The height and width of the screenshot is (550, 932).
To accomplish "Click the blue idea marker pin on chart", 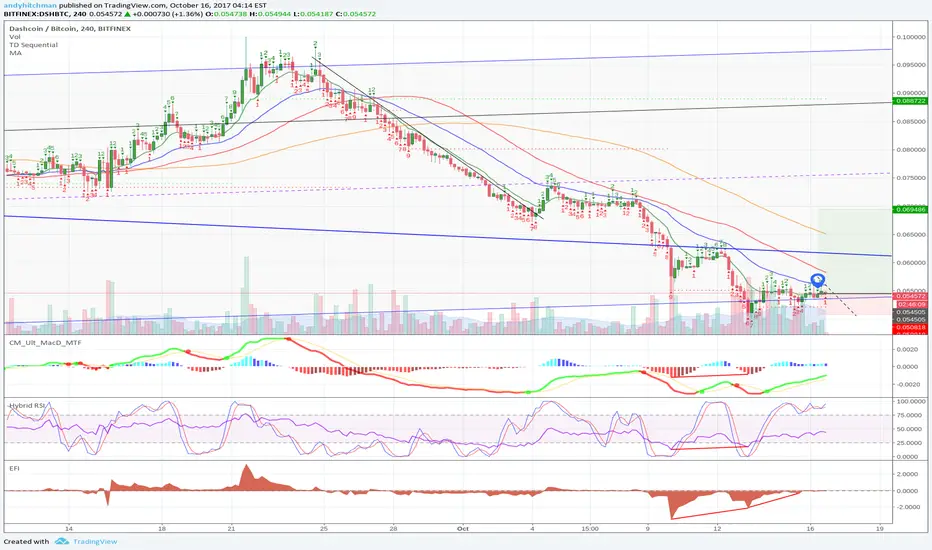I will tap(818, 281).
